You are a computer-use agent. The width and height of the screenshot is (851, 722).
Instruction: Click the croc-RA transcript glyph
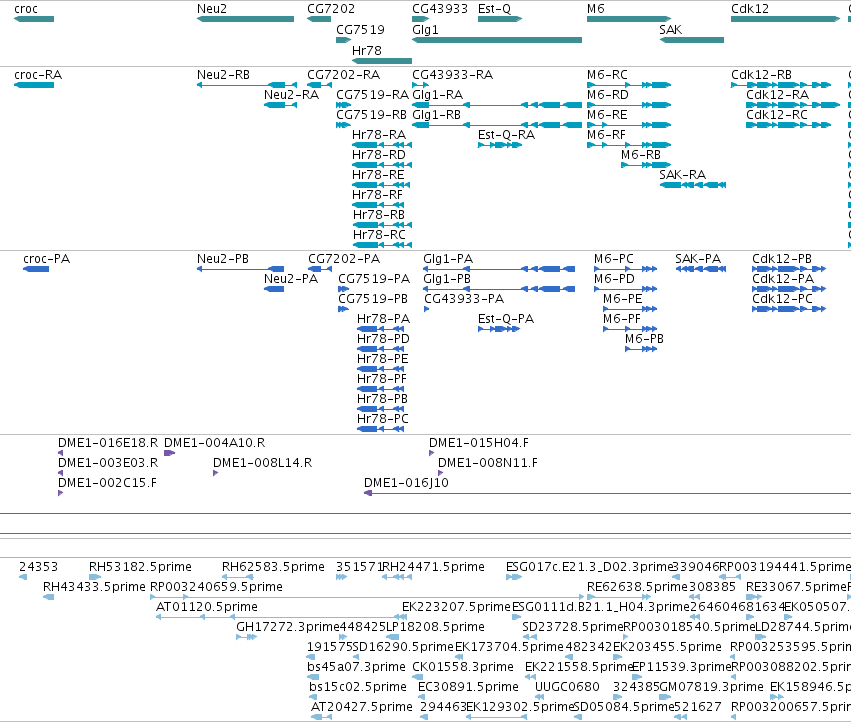point(34,85)
